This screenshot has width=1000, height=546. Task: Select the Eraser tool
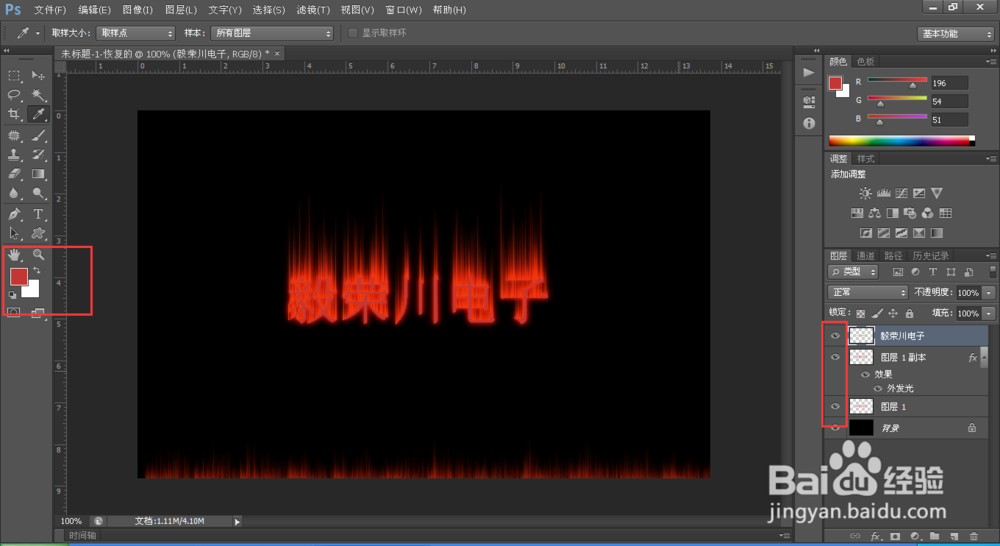coord(14,173)
